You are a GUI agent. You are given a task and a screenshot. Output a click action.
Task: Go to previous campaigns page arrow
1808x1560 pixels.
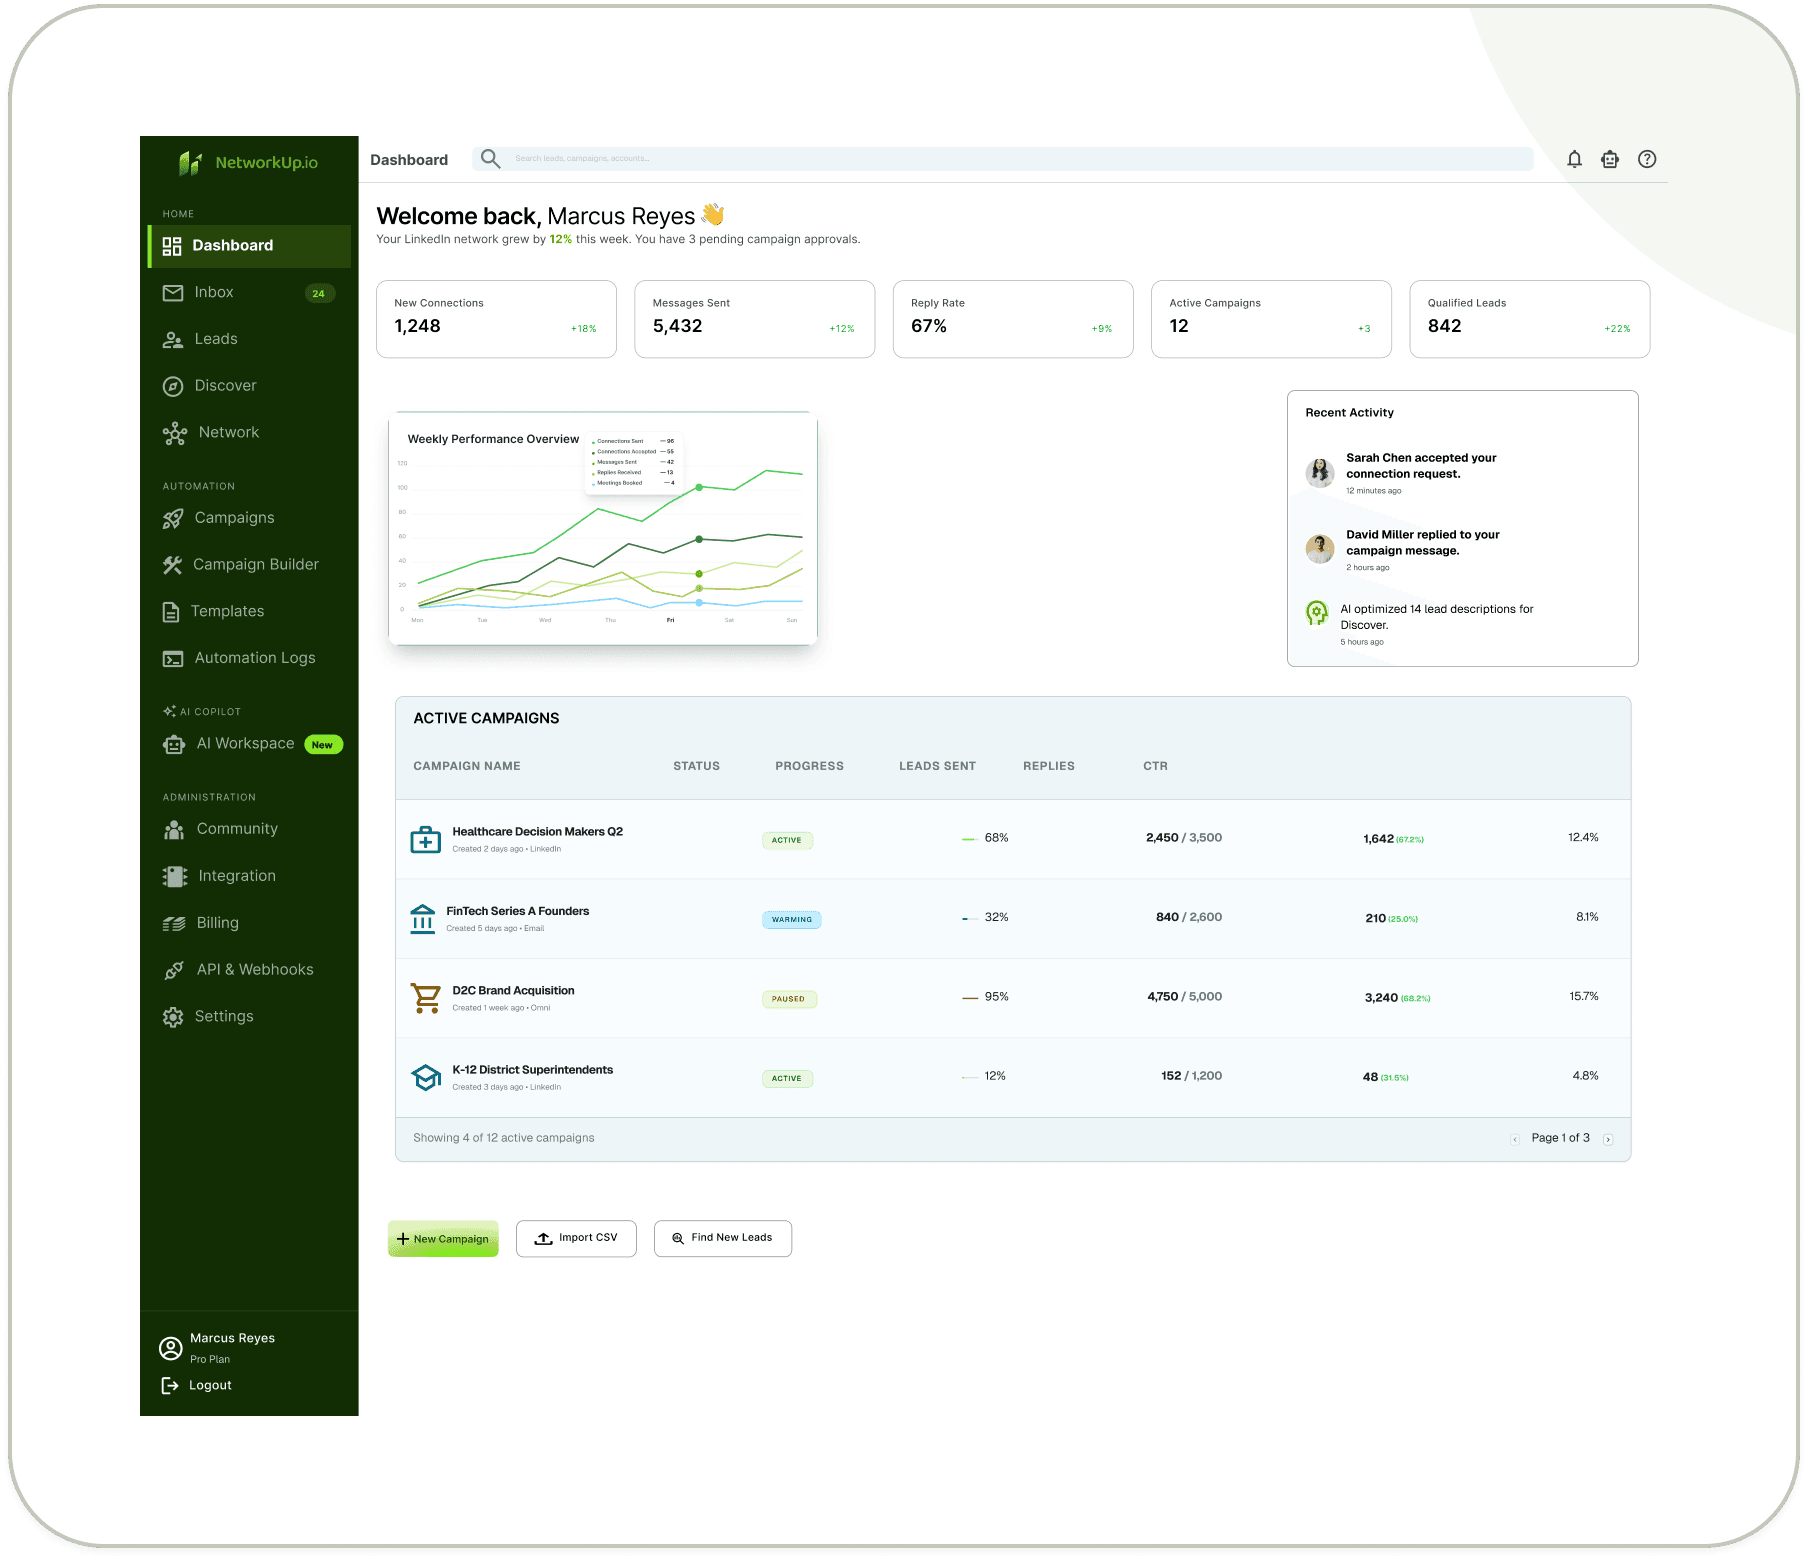(x=1515, y=1139)
